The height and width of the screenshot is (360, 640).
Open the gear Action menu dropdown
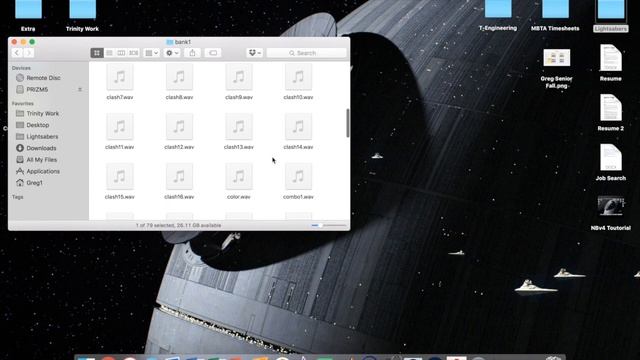[x=172, y=53]
